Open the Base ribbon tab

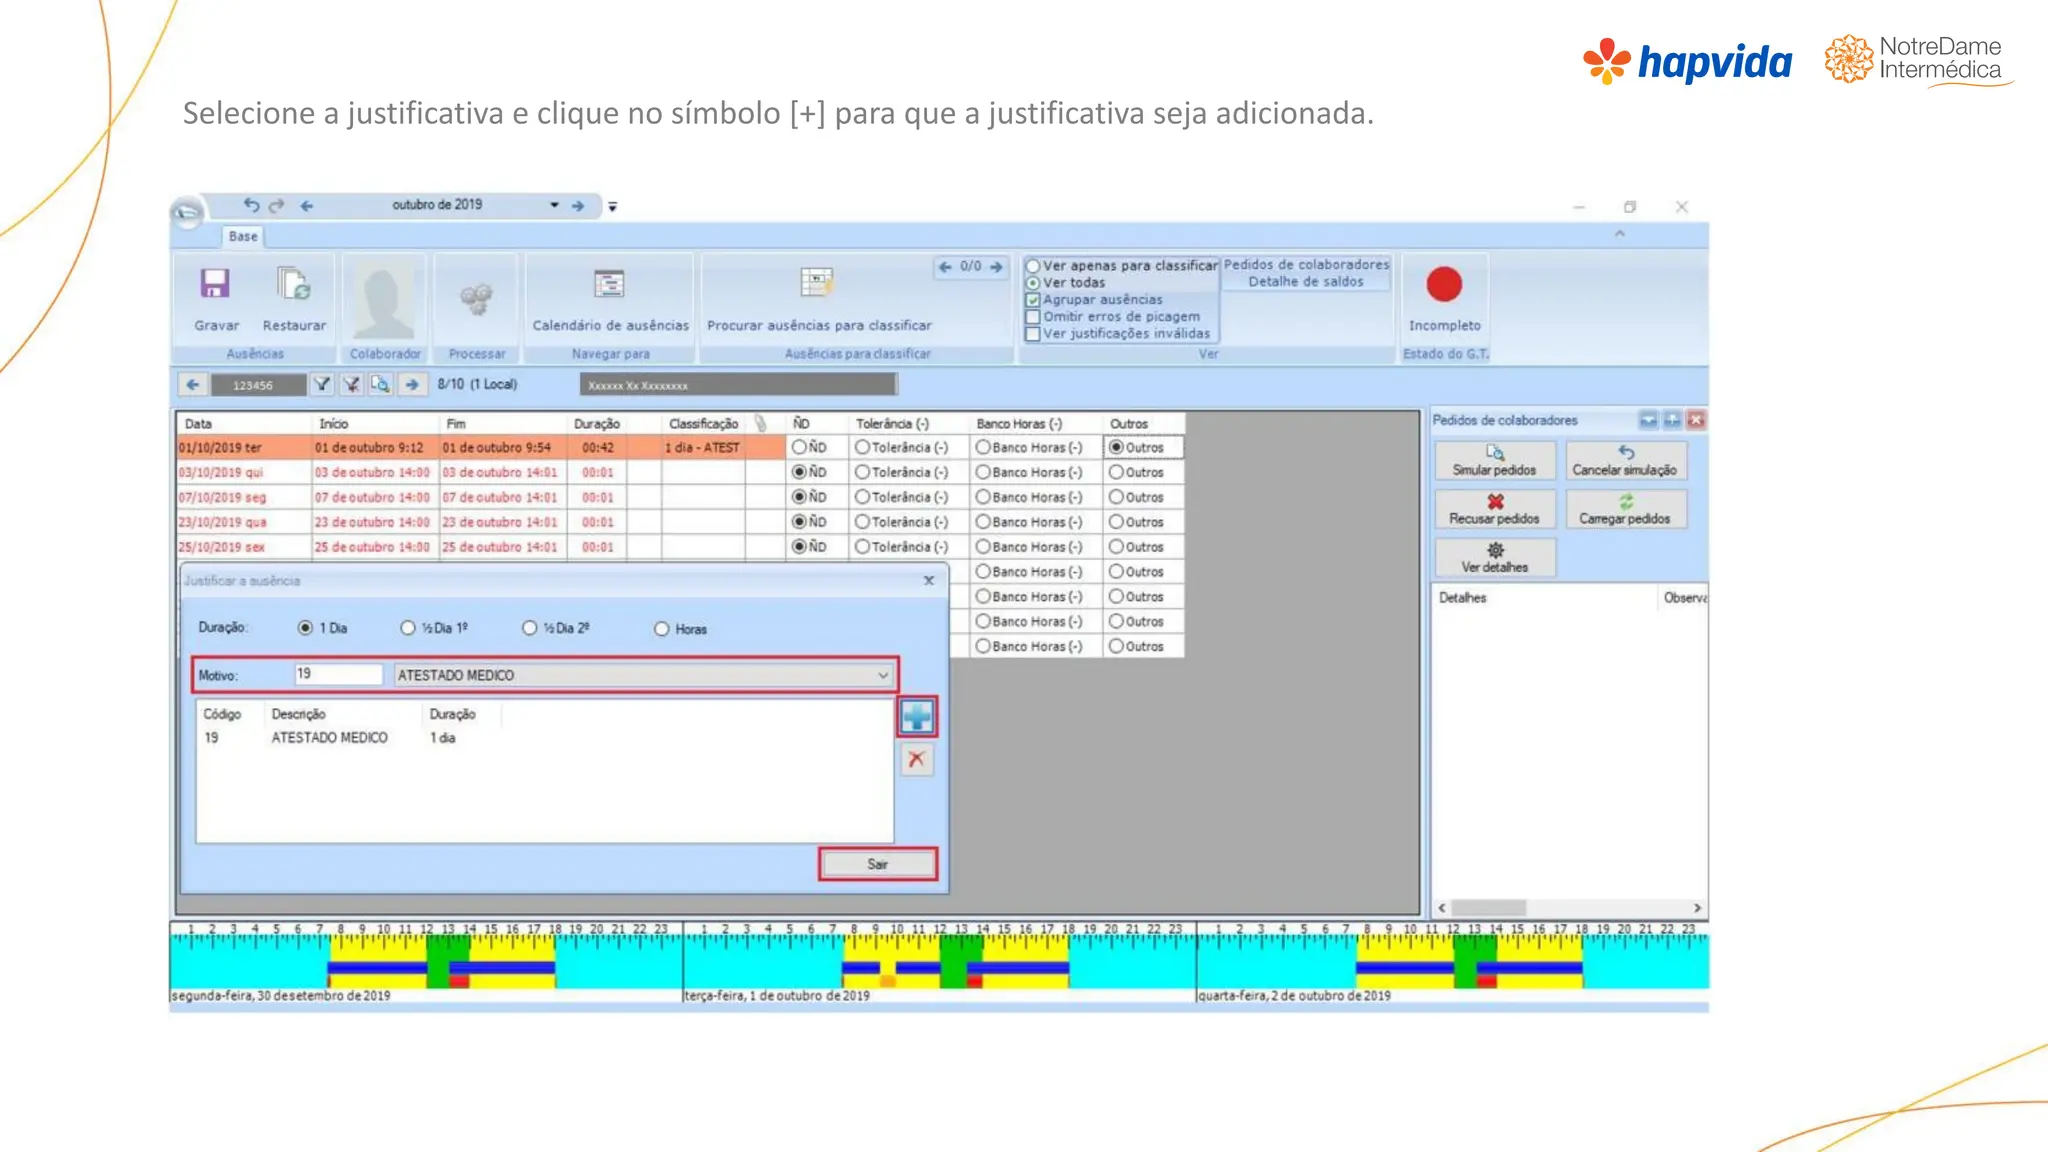coord(243,237)
